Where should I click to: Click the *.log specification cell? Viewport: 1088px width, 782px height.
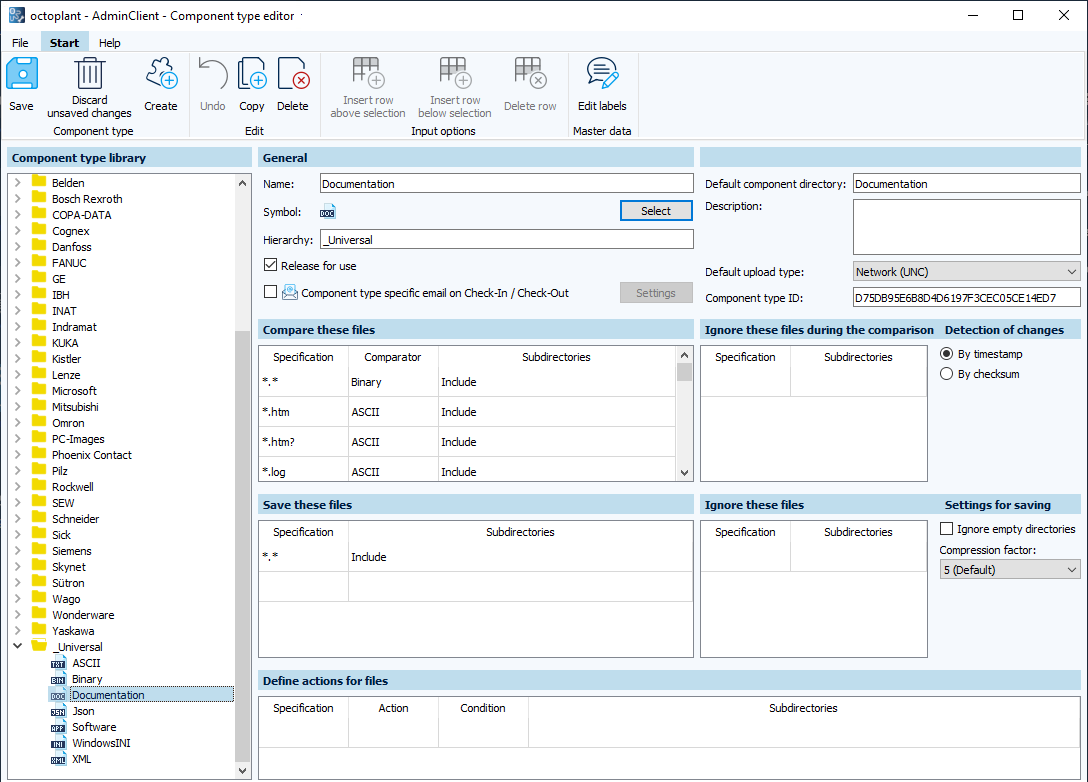[x=303, y=471]
